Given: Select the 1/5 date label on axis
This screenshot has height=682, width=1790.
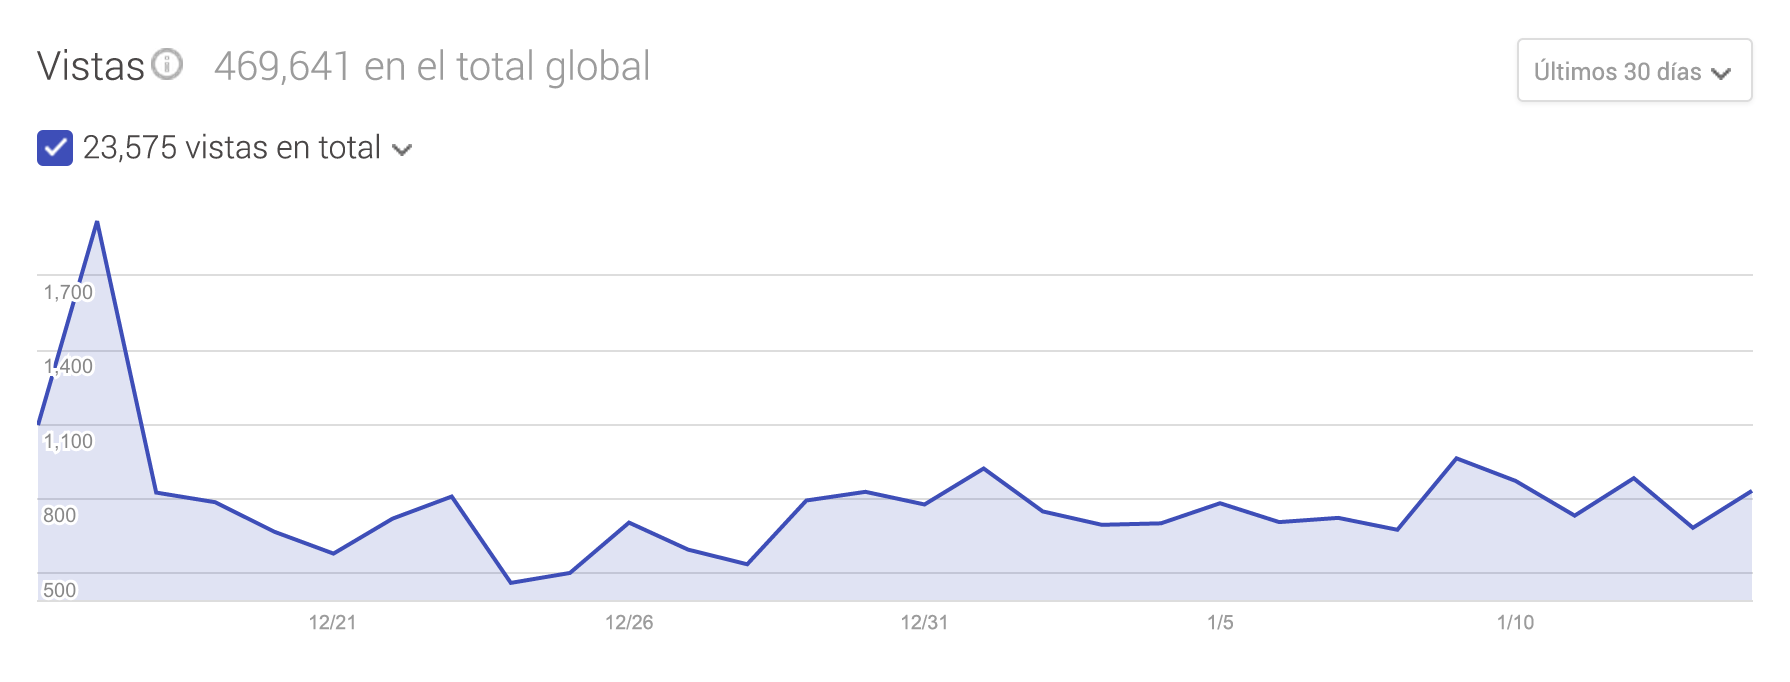Looking at the screenshot, I should click(1220, 622).
